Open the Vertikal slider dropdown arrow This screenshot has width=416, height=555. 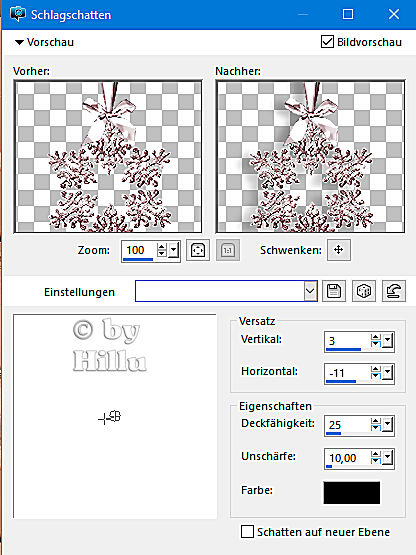click(x=387, y=341)
